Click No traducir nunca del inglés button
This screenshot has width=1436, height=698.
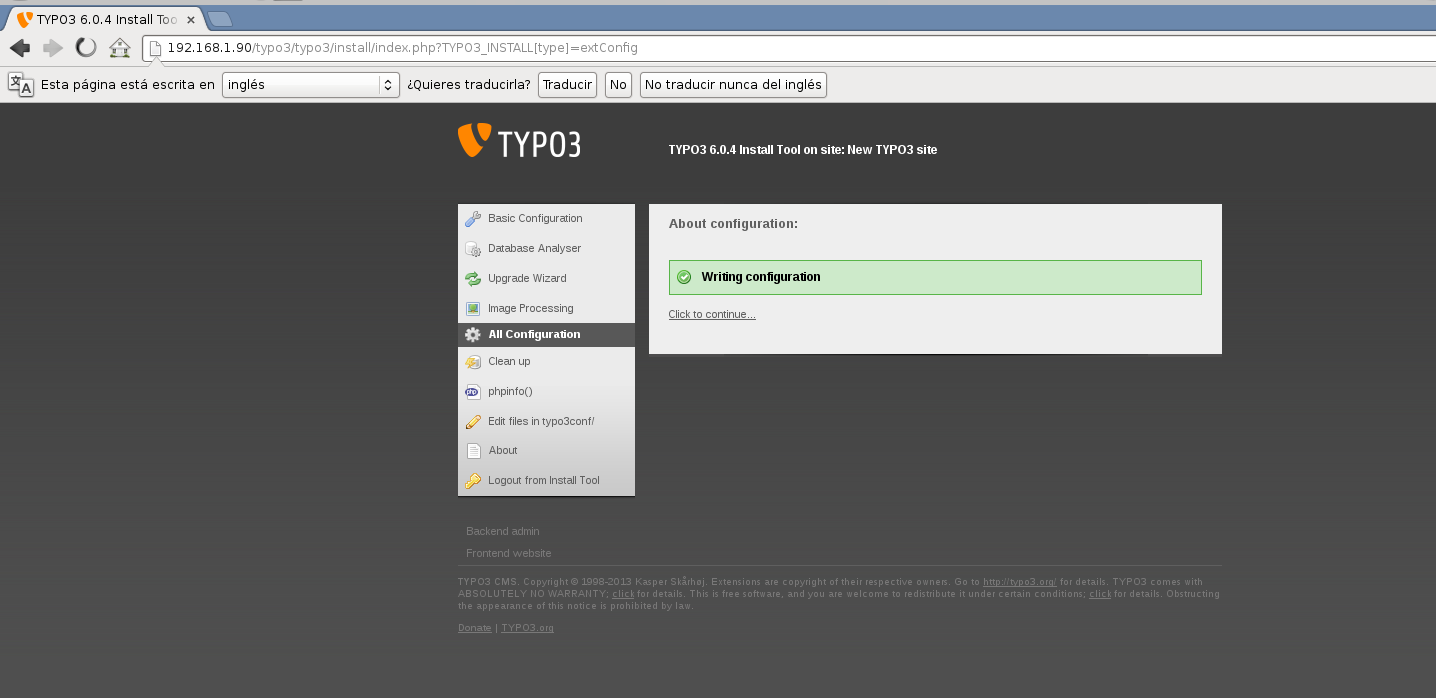click(733, 85)
